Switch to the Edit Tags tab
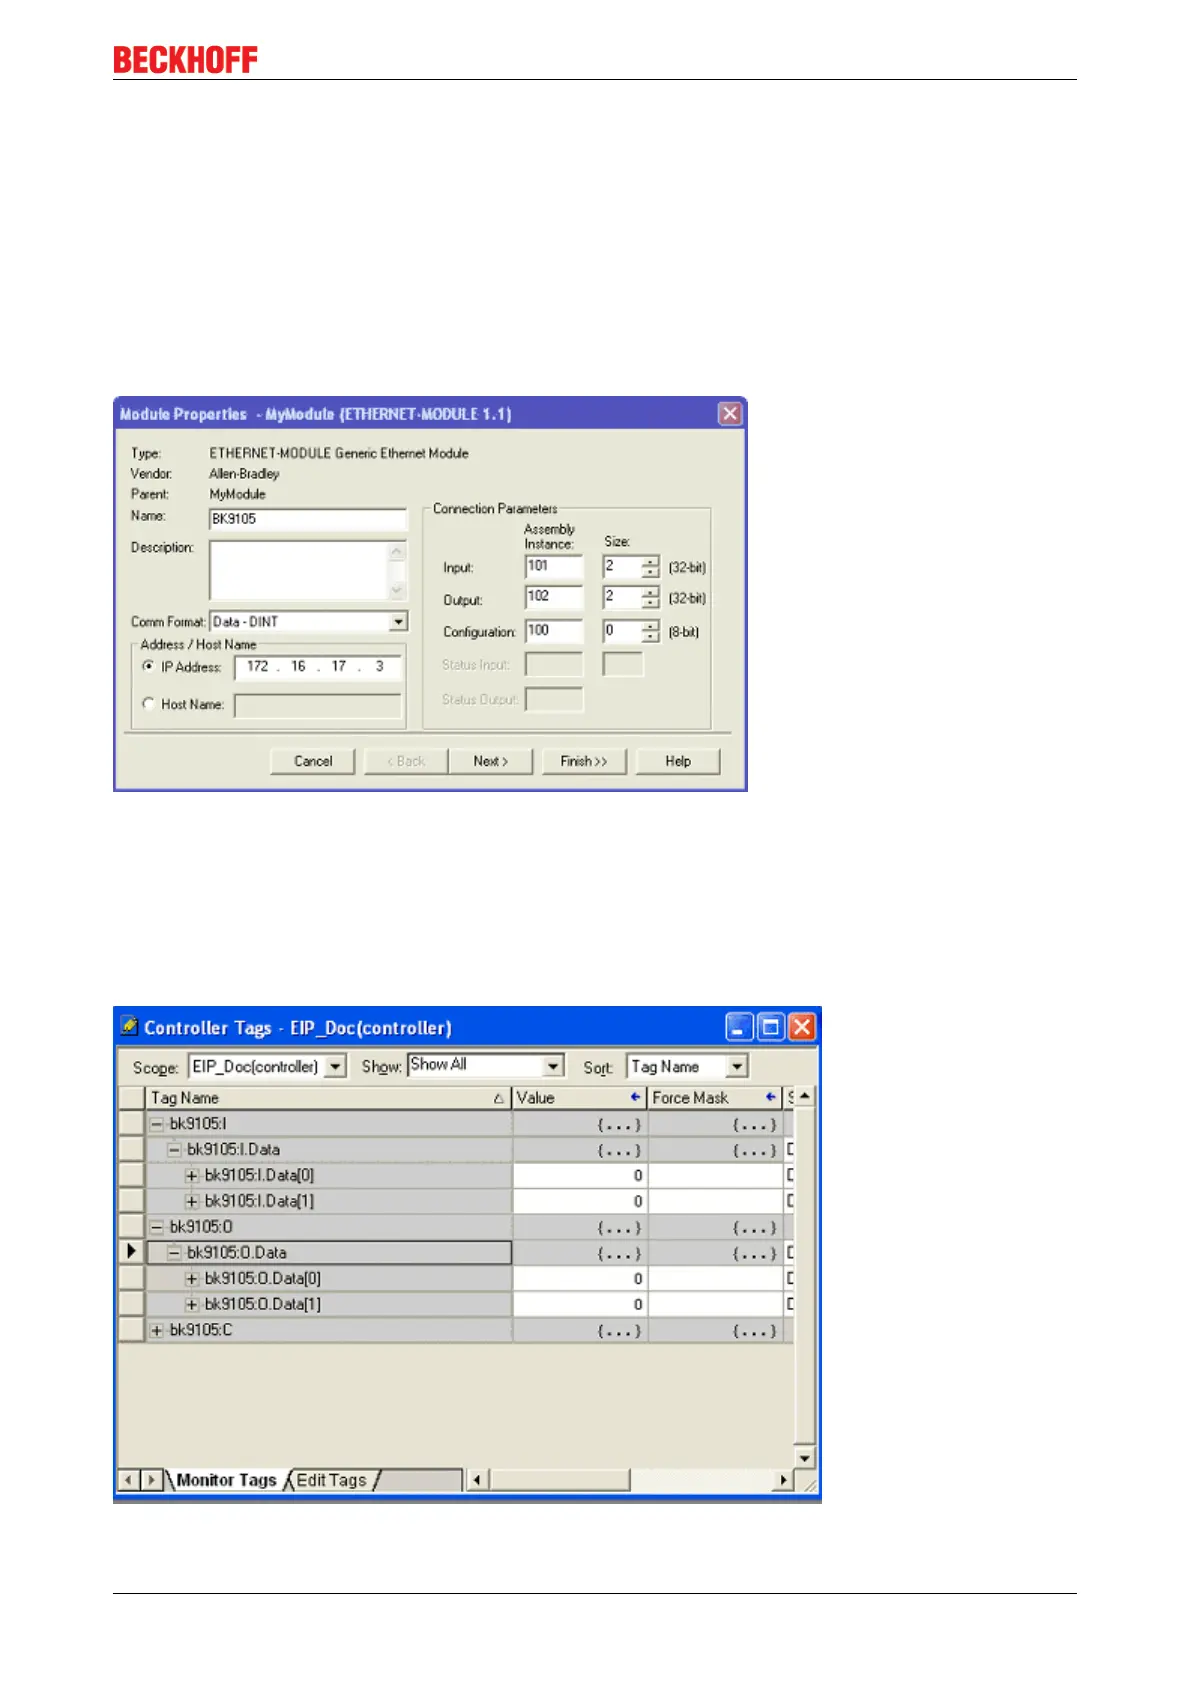 pyautogui.click(x=331, y=1480)
